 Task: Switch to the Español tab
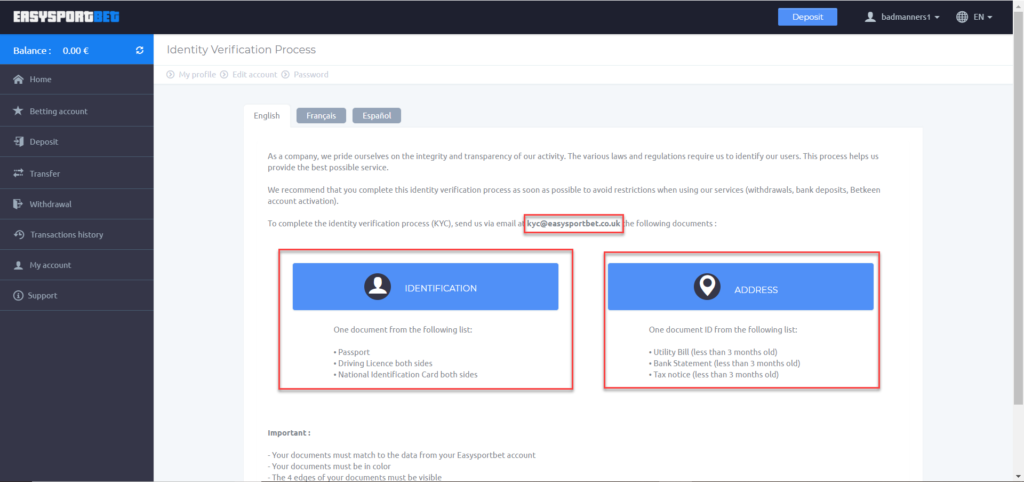(x=377, y=116)
